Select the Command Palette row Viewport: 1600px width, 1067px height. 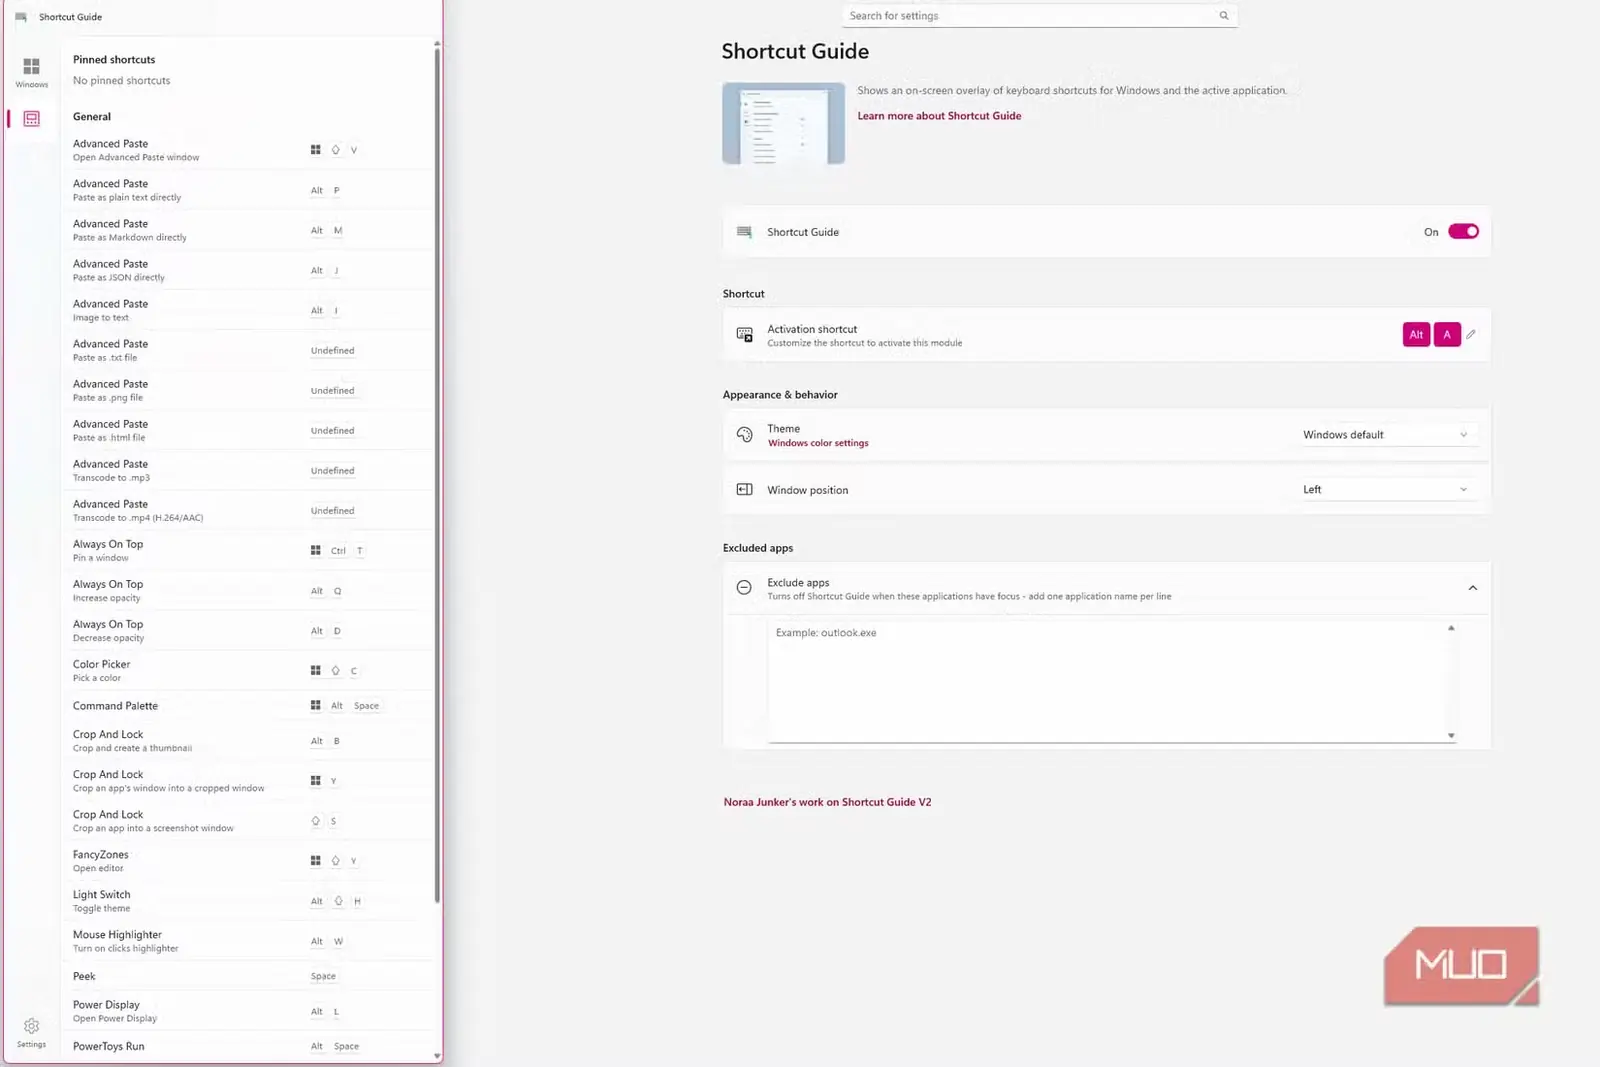click(247, 706)
